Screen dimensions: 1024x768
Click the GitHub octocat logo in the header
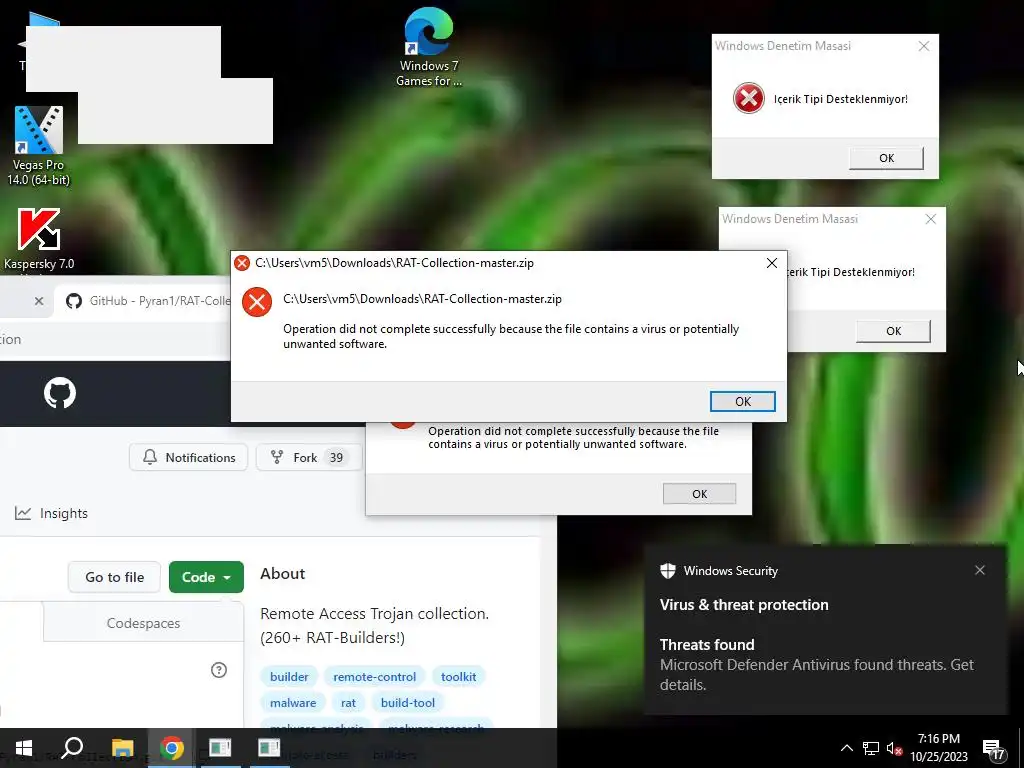60,393
